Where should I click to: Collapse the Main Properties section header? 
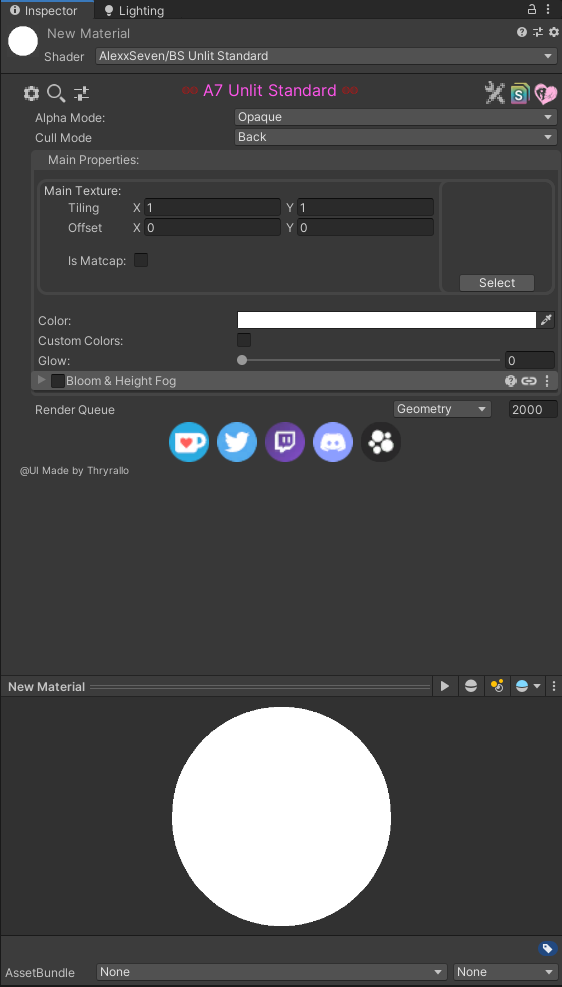295,160
